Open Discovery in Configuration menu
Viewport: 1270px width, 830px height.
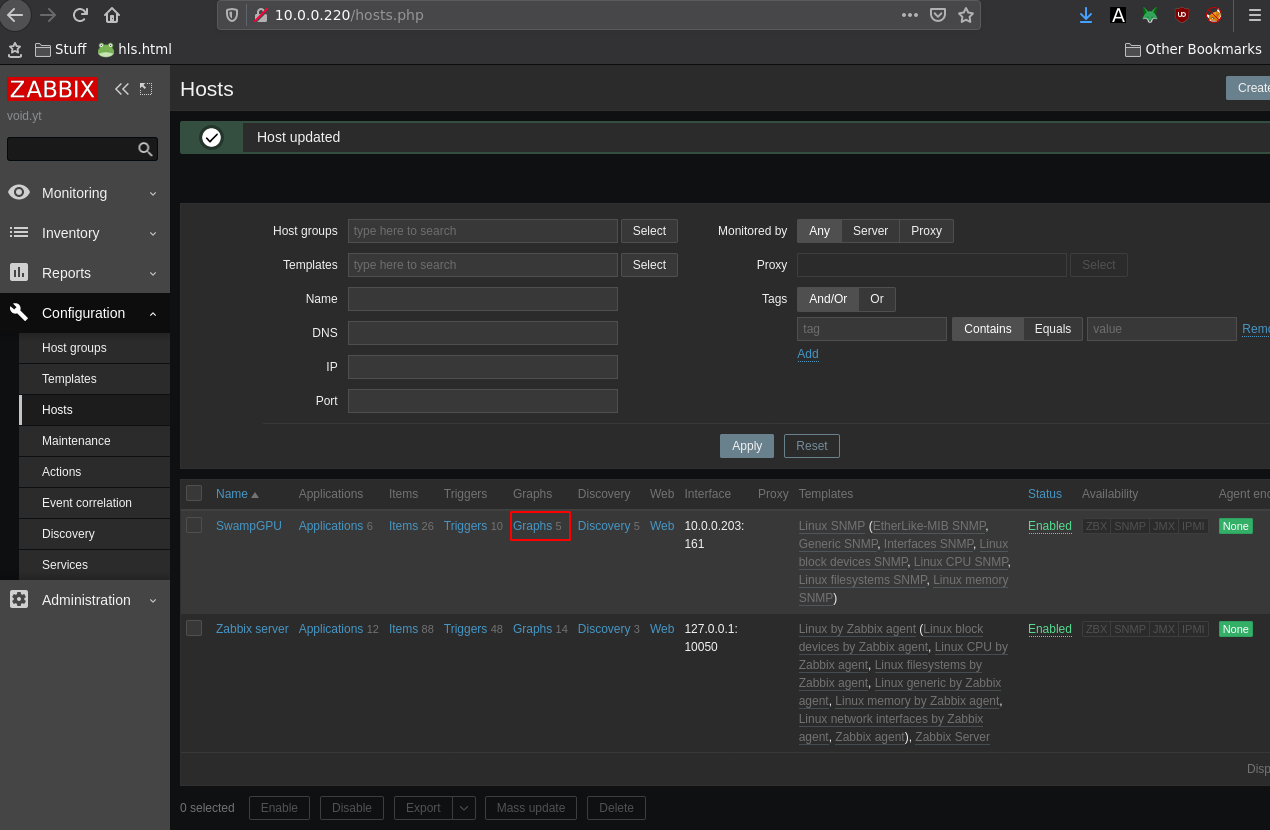click(94, 534)
